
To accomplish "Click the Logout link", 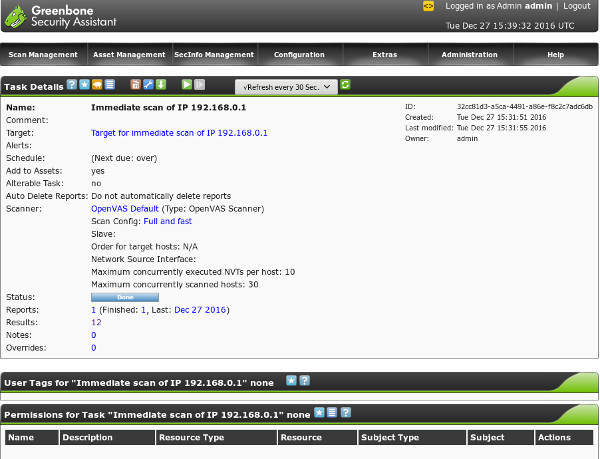I will tap(576, 6).
